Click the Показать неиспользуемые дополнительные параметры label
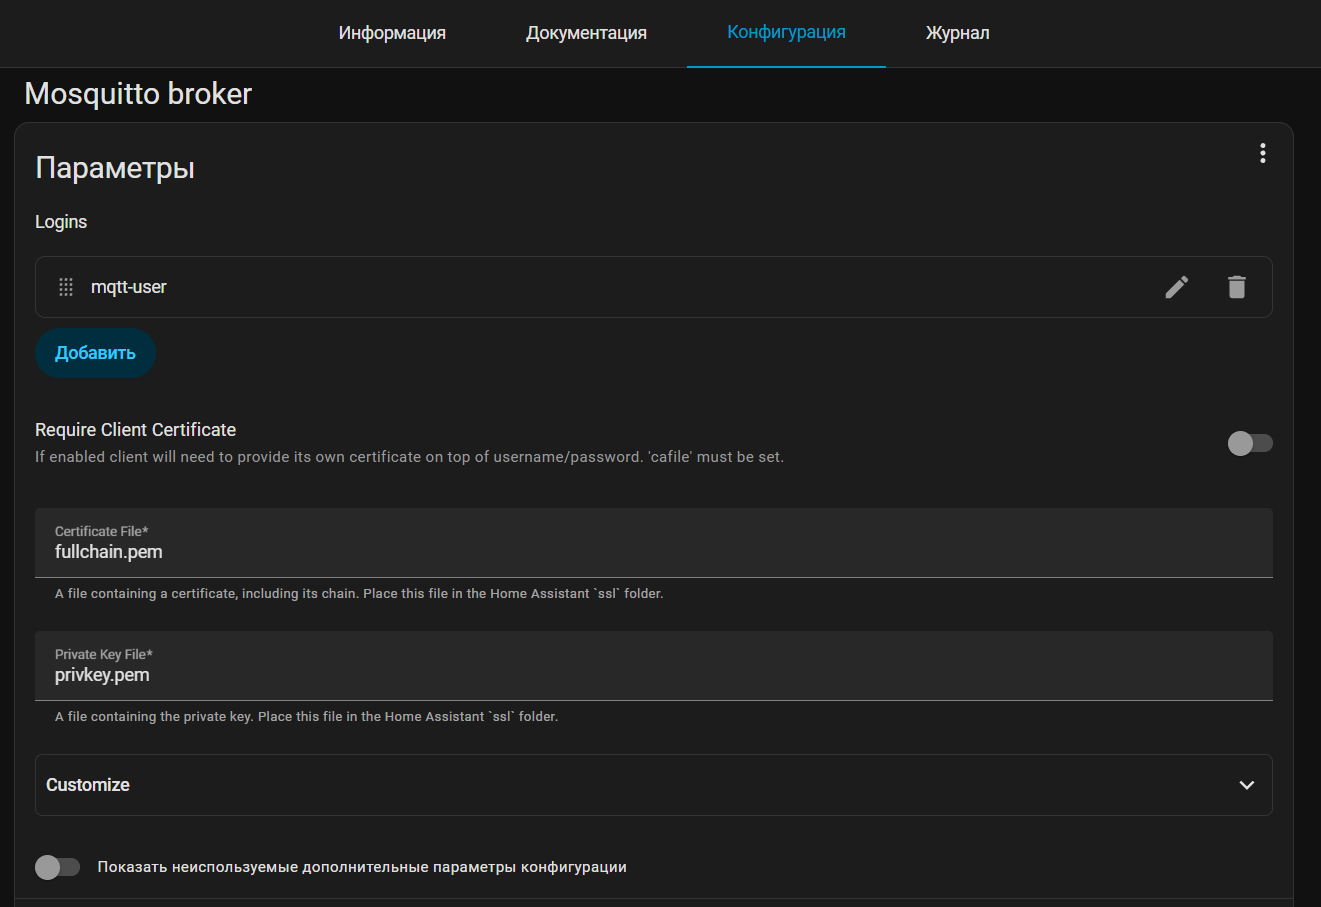This screenshot has height=907, width=1321. (362, 867)
